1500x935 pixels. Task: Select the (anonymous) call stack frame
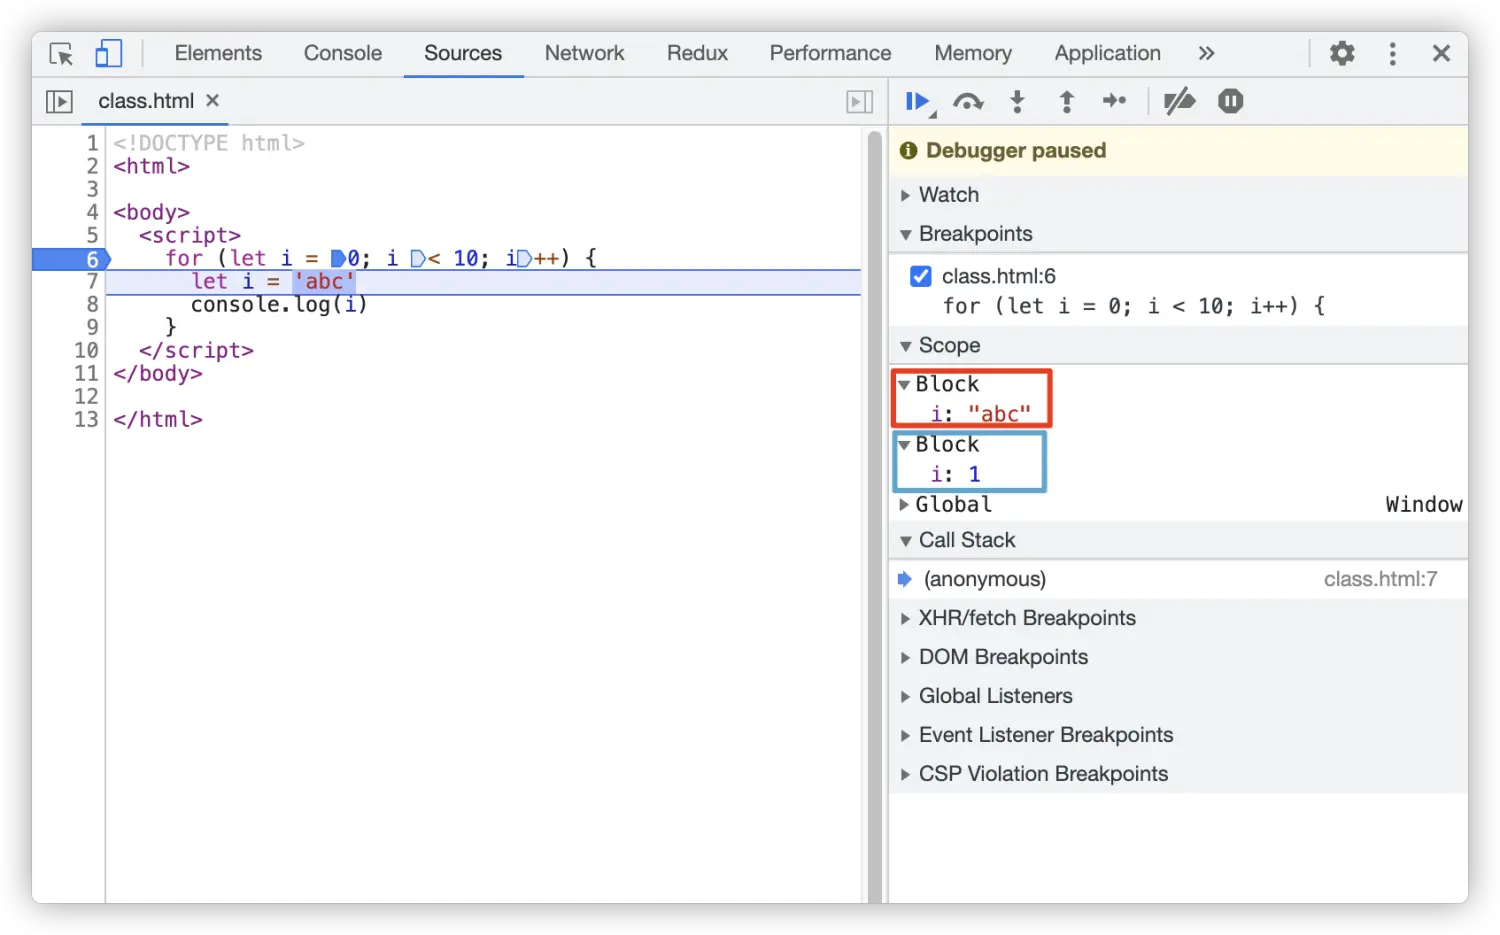pyautogui.click(x=1178, y=579)
